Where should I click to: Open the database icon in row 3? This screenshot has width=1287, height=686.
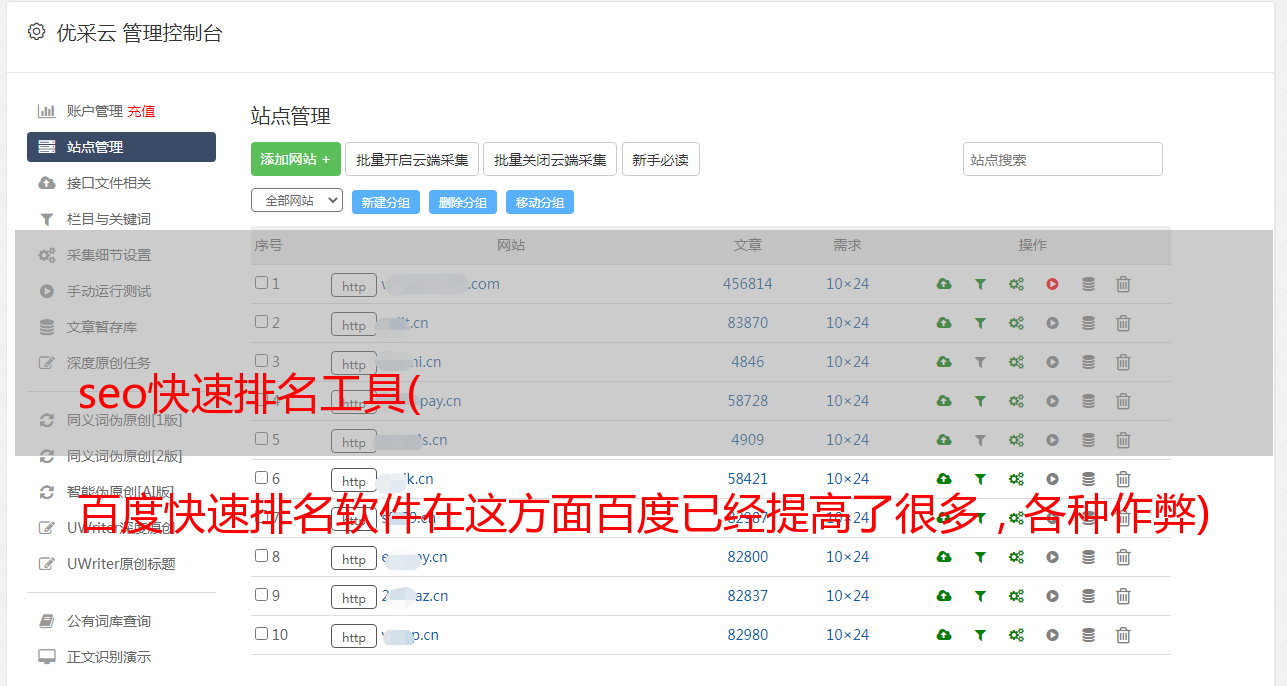tap(1088, 362)
